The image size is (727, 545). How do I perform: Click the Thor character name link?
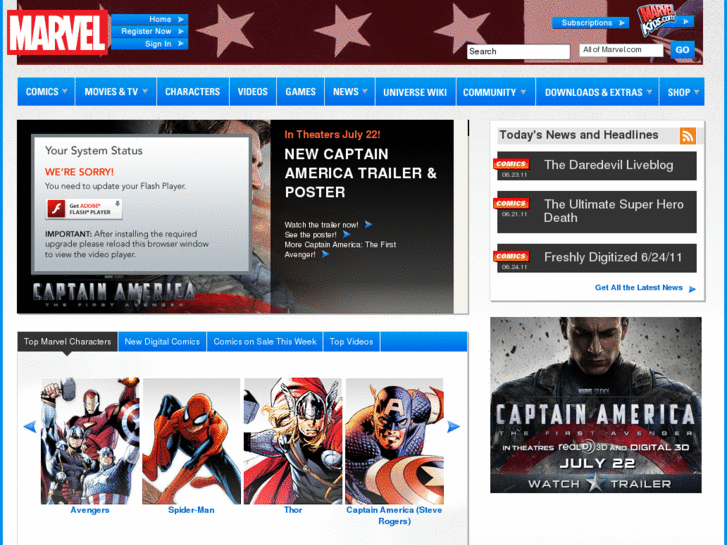[293, 510]
